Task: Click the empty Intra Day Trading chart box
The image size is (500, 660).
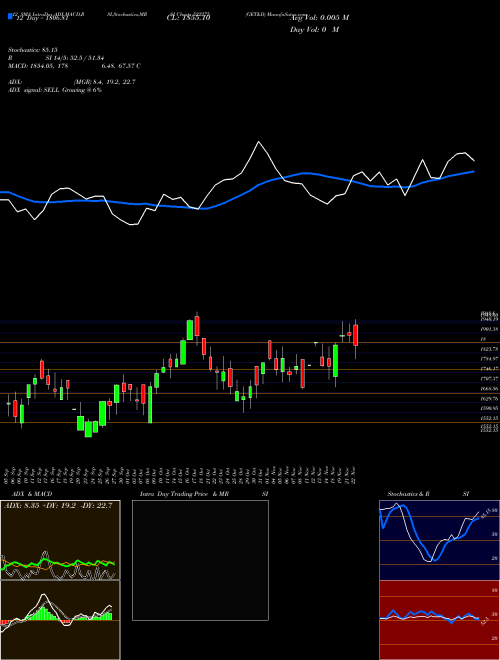Action: 200,560
